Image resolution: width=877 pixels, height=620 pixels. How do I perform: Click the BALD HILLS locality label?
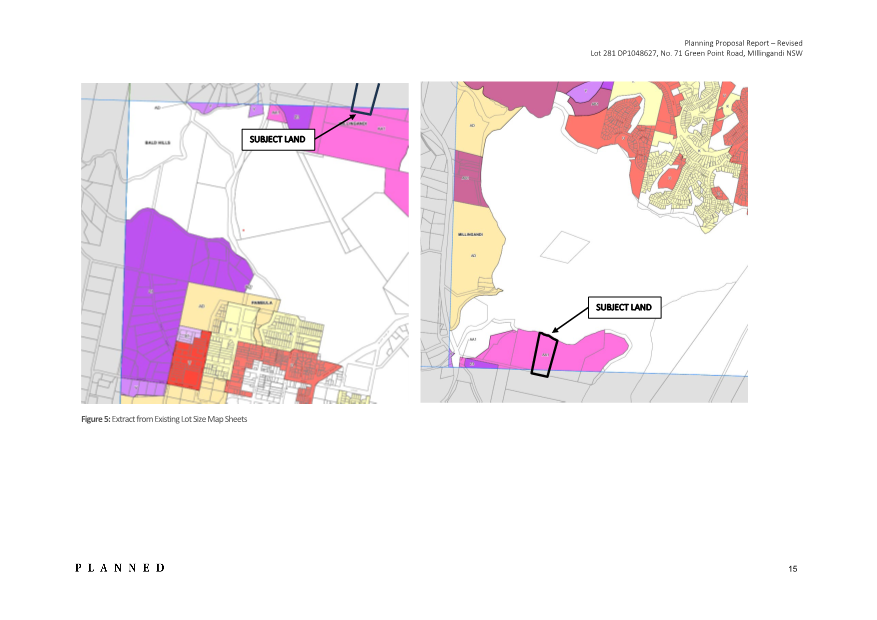pyautogui.click(x=159, y=143)
